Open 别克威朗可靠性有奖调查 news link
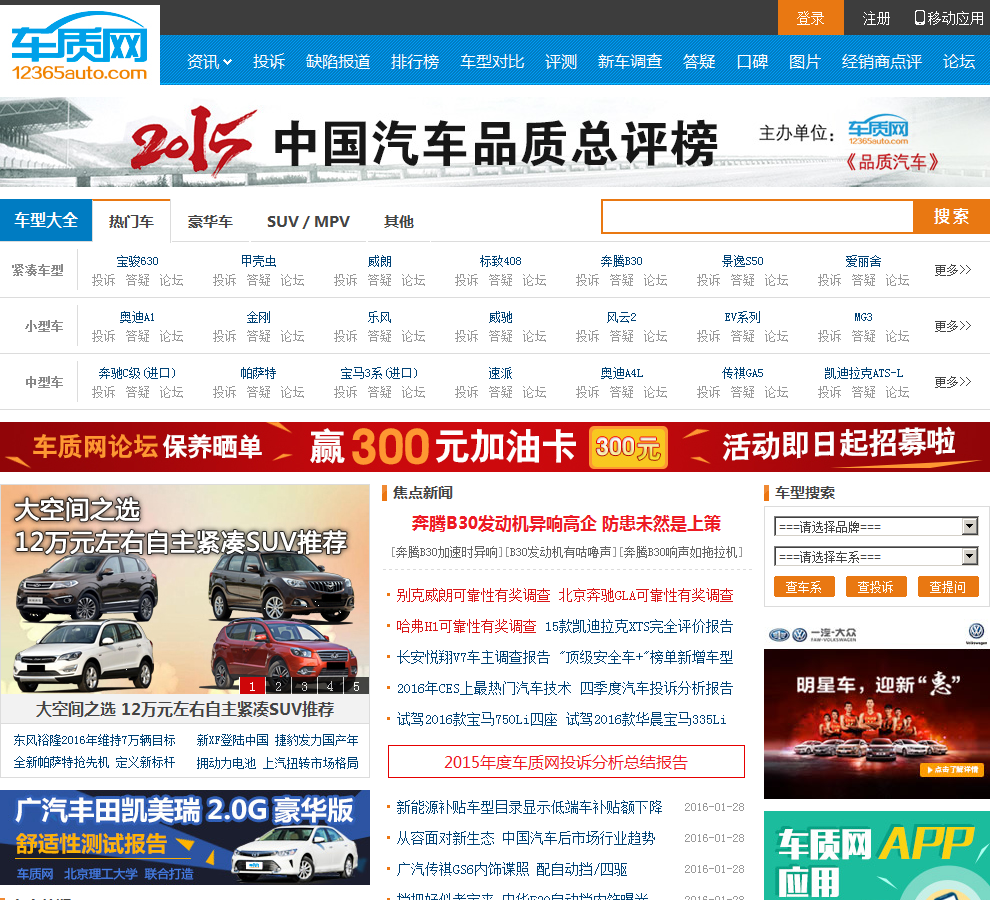The width and height of the screenshot is (990, 900). (x=473, y=595)
